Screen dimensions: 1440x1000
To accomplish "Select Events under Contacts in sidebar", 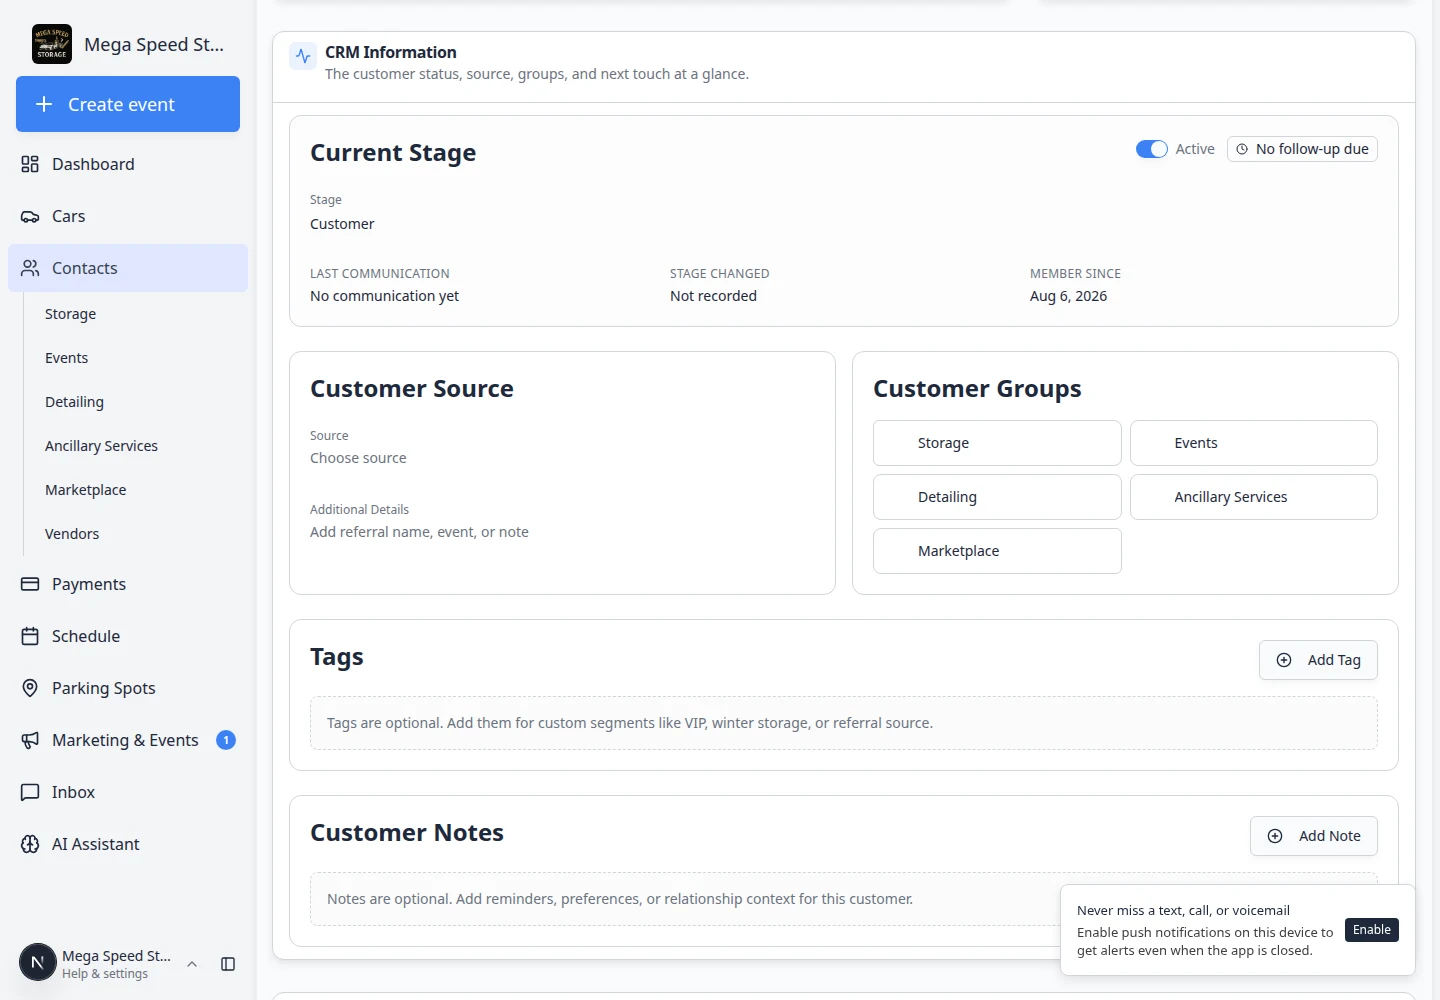I will click(66, 358).
